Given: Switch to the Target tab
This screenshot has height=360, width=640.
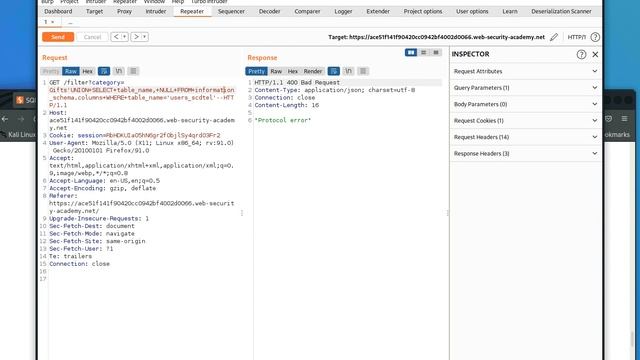Looking at the screenshot, I should 94,11.
